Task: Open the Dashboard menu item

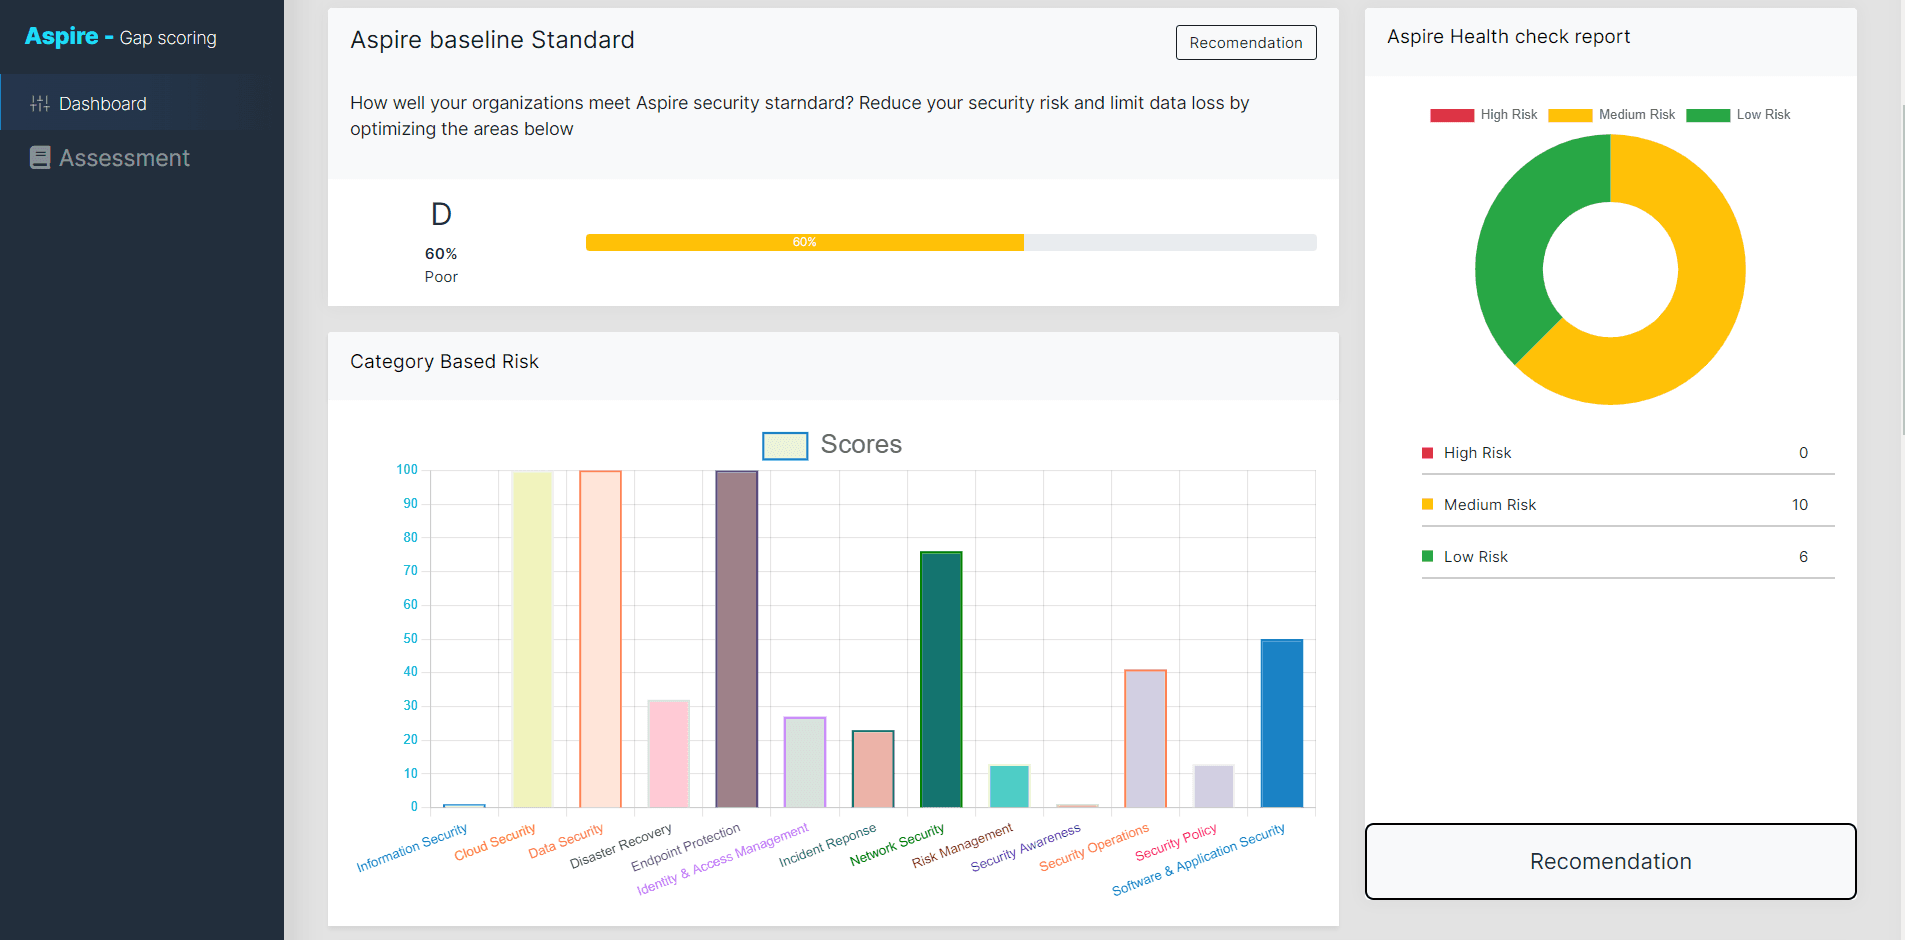Action: 102,104
